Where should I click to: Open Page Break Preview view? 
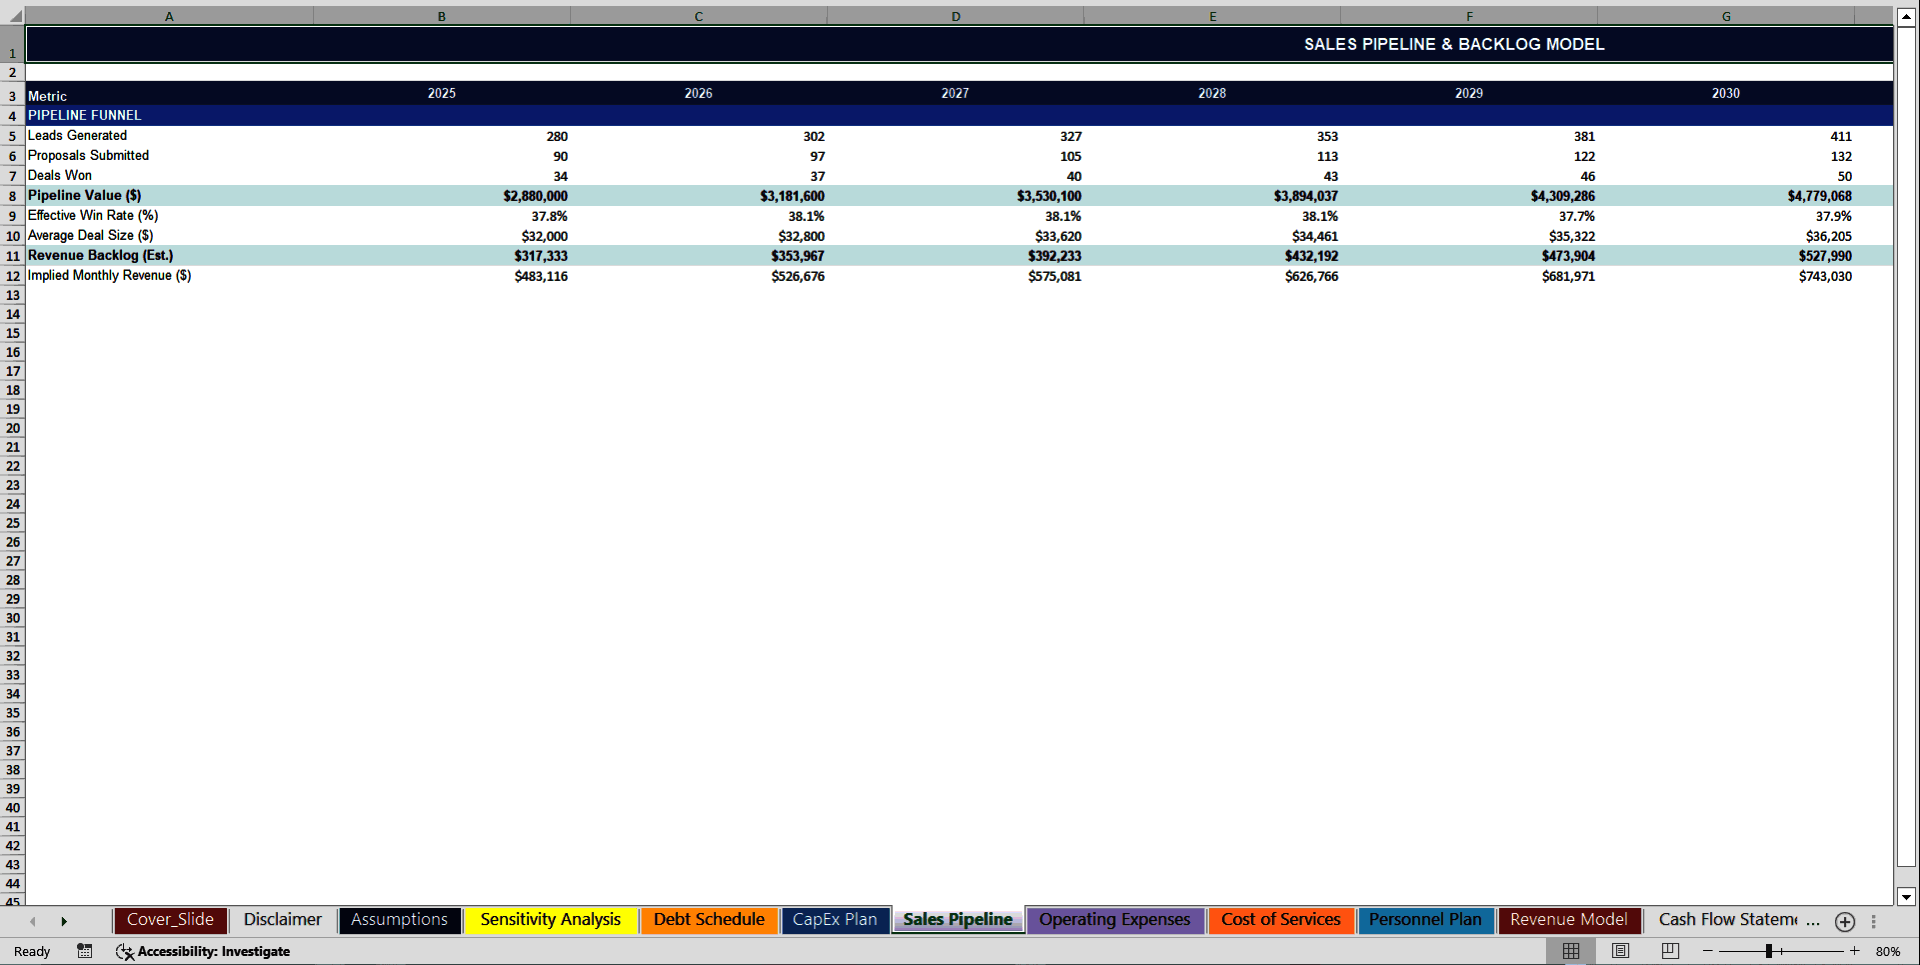pyautogui.click(x=1668, y=951)
